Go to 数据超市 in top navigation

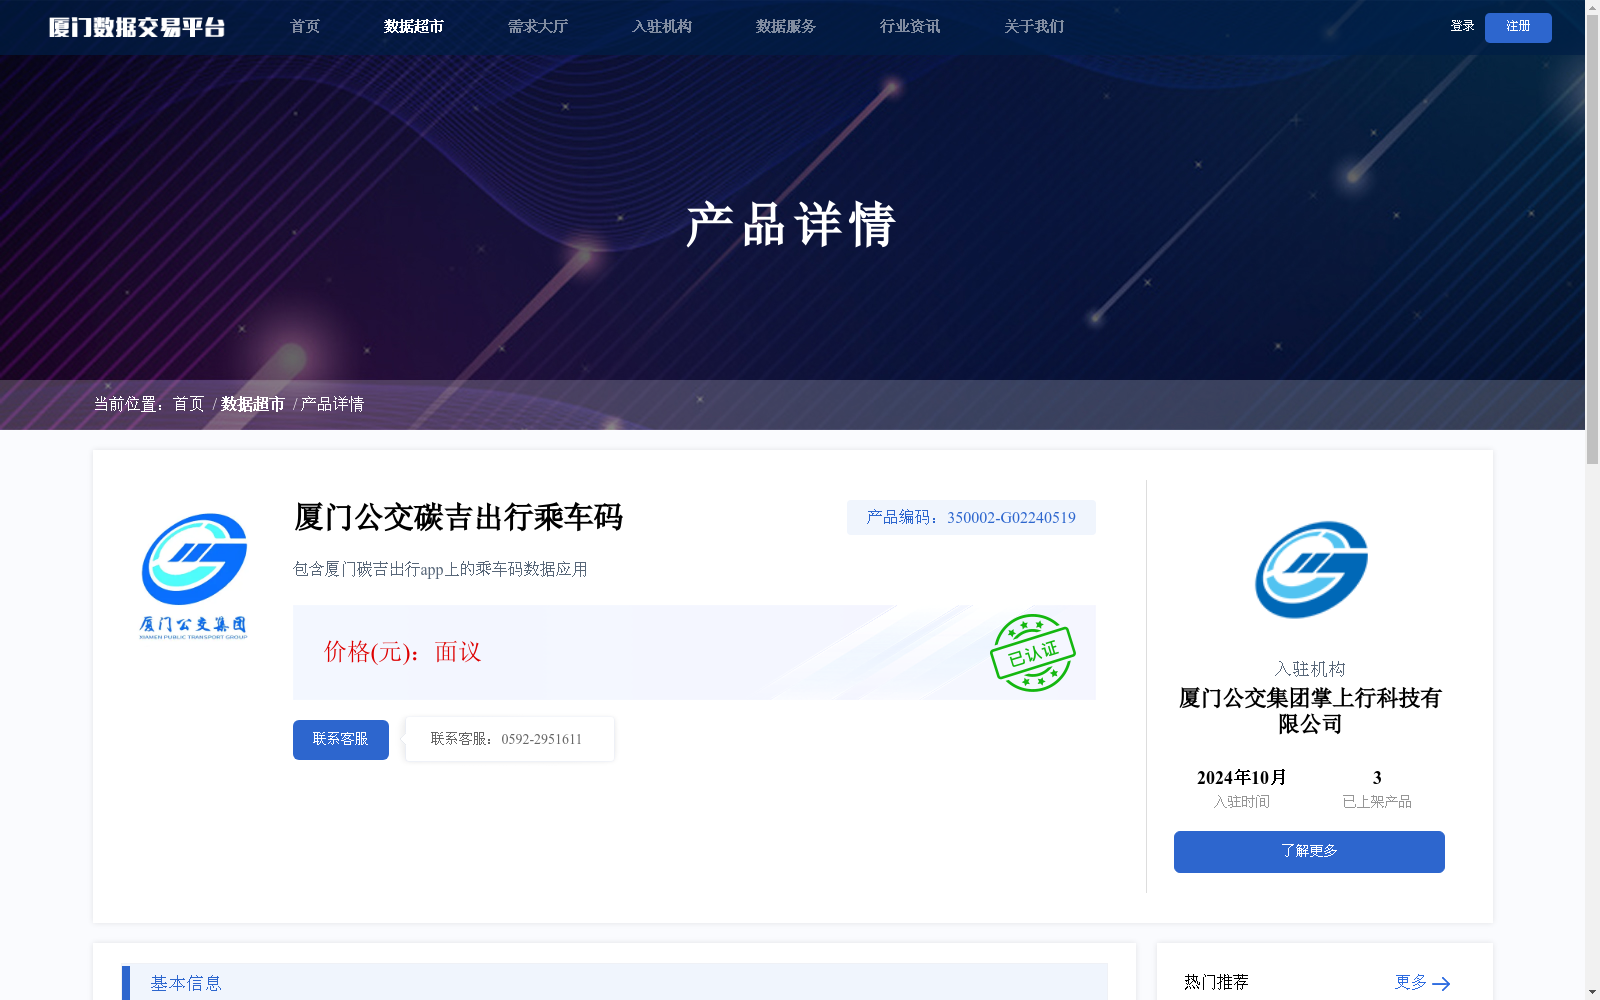(414, 27)
